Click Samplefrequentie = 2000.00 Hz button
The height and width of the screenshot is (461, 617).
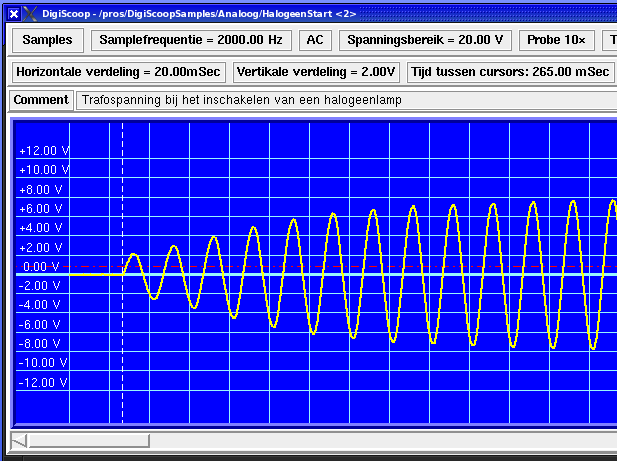190,40
